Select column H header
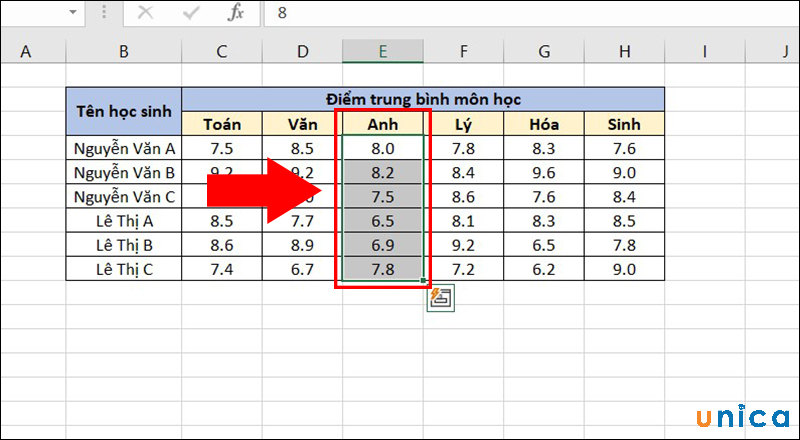This screenshot has width=800, height=440. click(624, 52)
